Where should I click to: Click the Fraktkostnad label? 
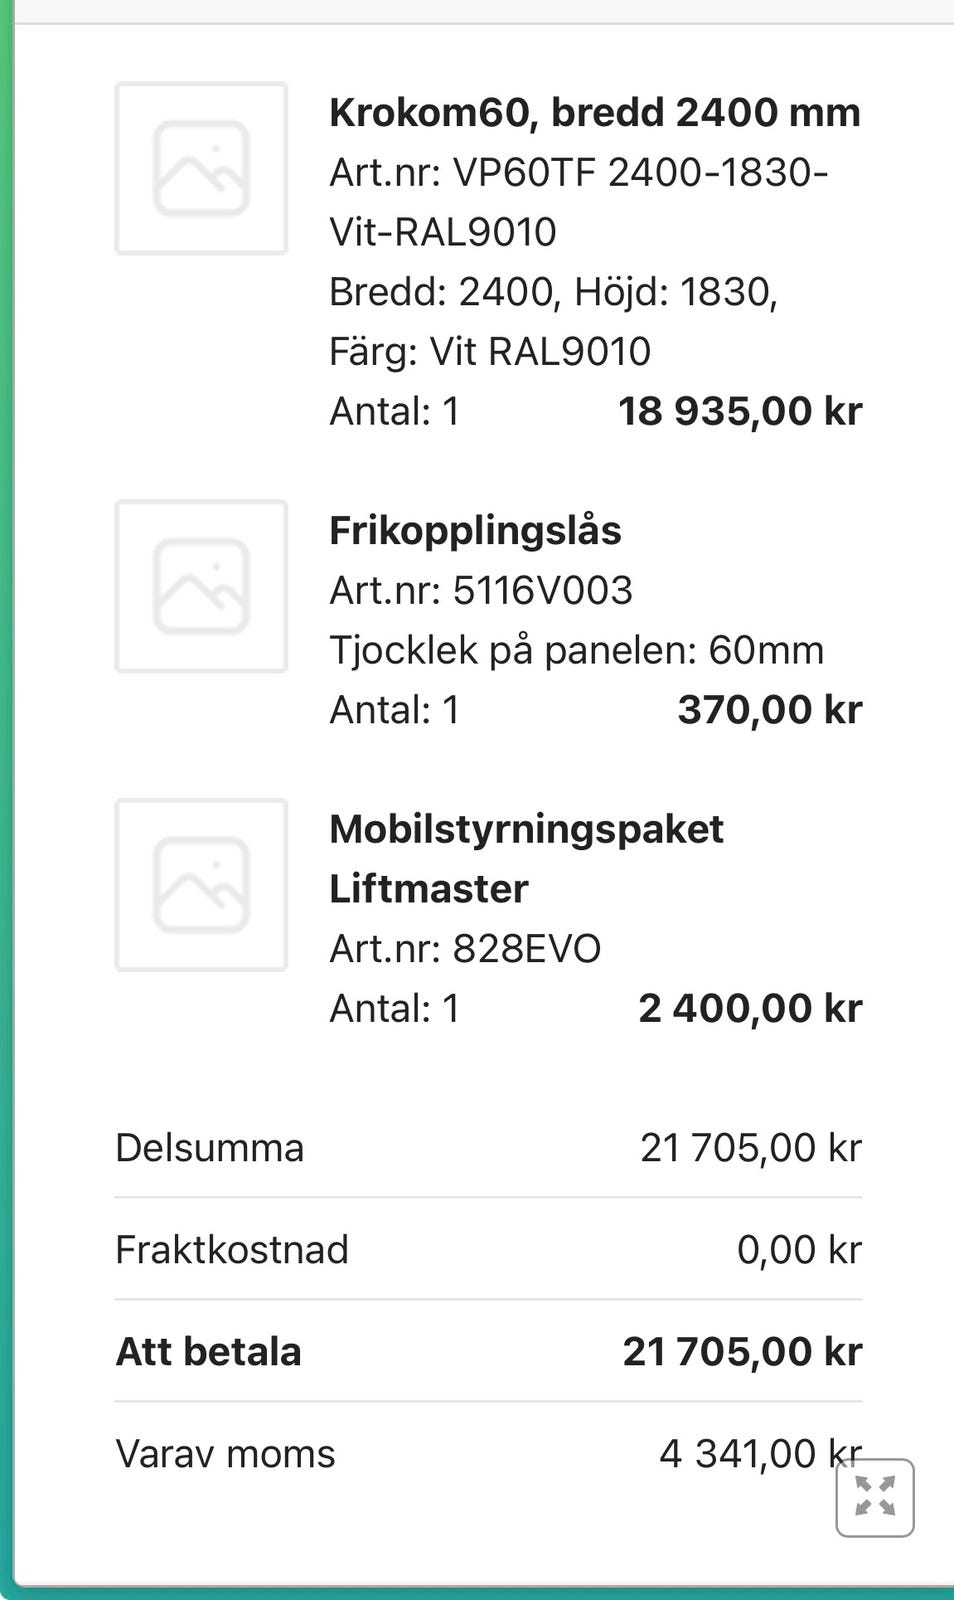coord(232,1249)
